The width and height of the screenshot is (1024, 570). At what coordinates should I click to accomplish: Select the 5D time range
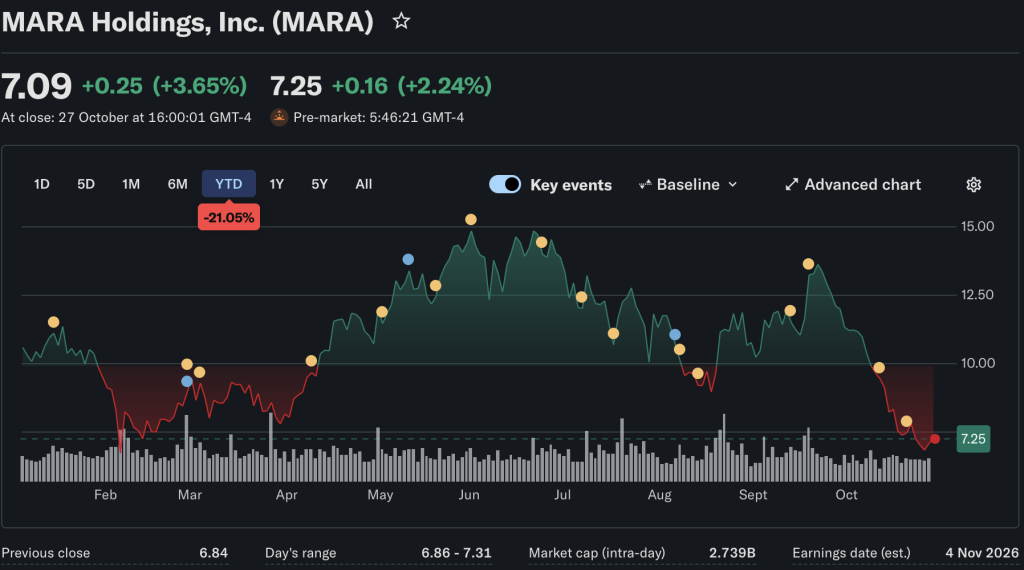[x=86, y=184]
